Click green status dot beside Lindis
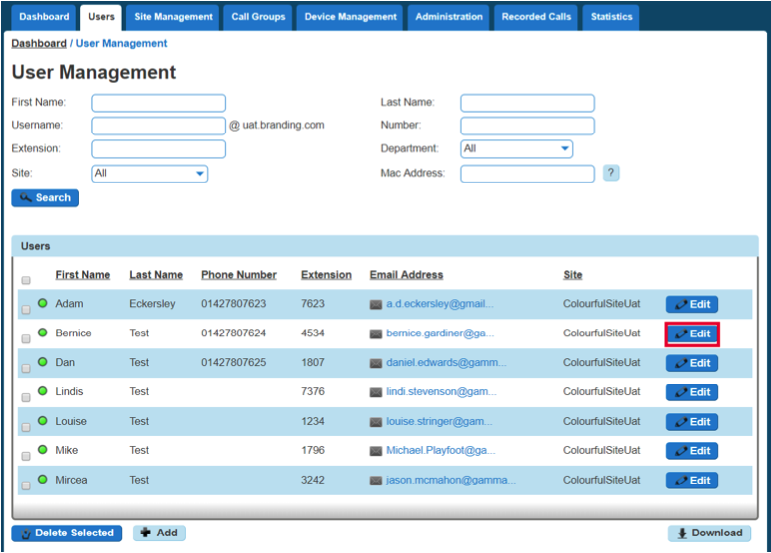 point(43,391)
